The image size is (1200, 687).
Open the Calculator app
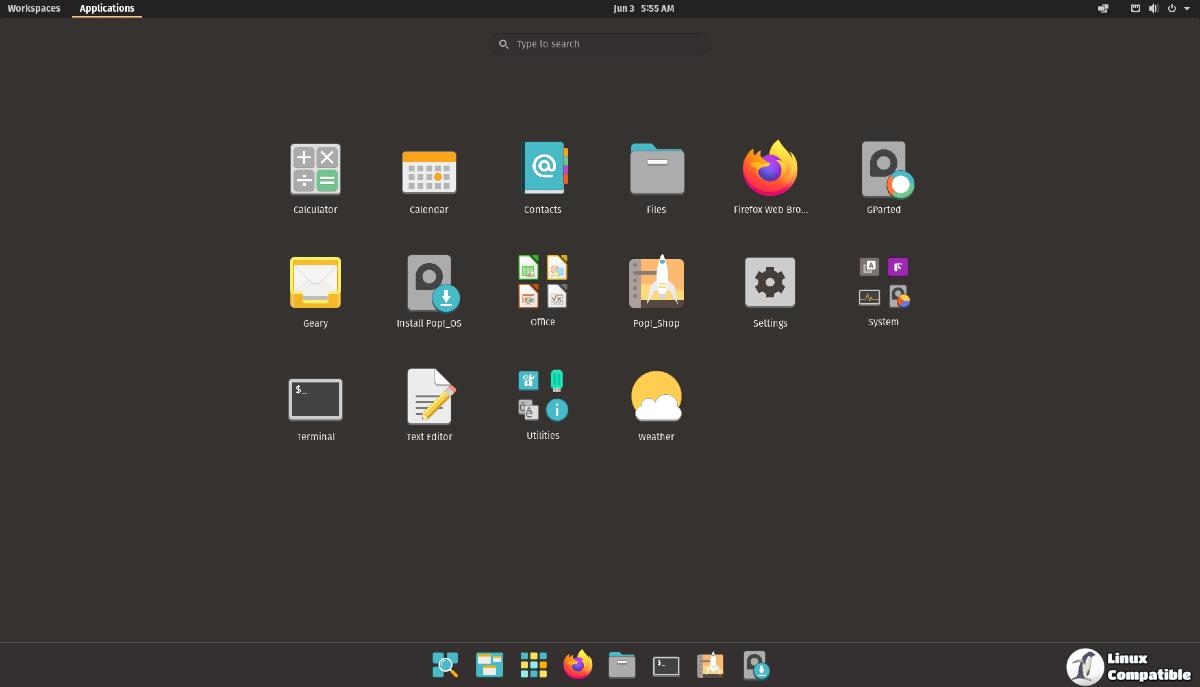click(x=315, y=169)
